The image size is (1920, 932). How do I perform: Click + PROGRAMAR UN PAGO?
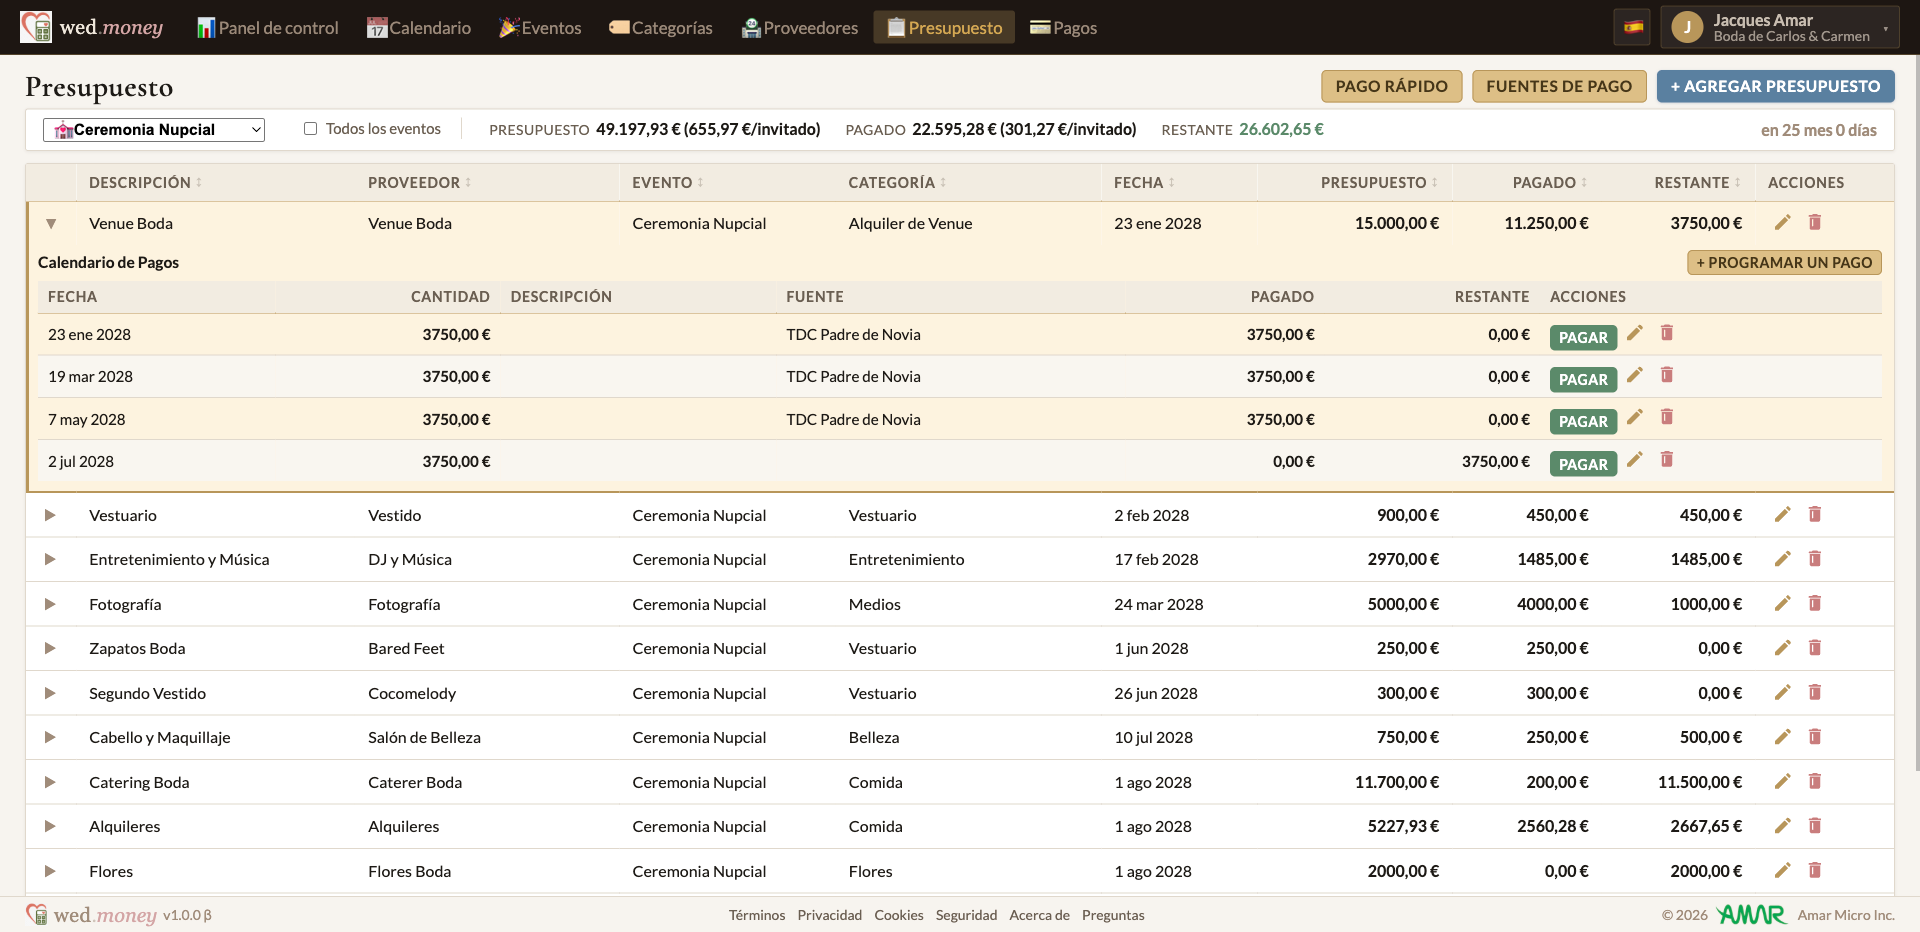1784,262
